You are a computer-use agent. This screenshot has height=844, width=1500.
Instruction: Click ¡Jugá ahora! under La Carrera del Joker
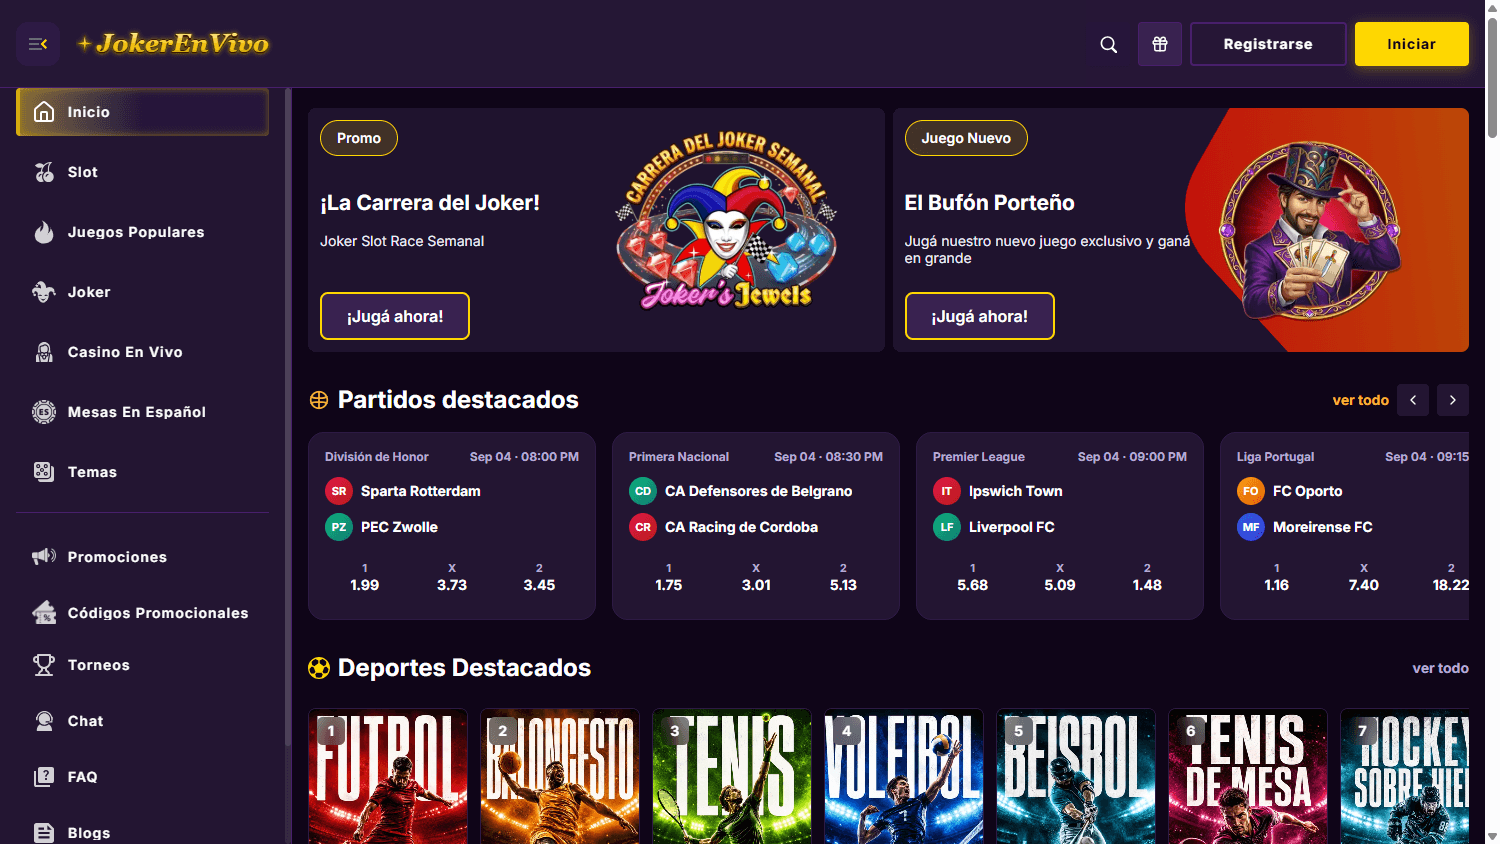point(395,316)
